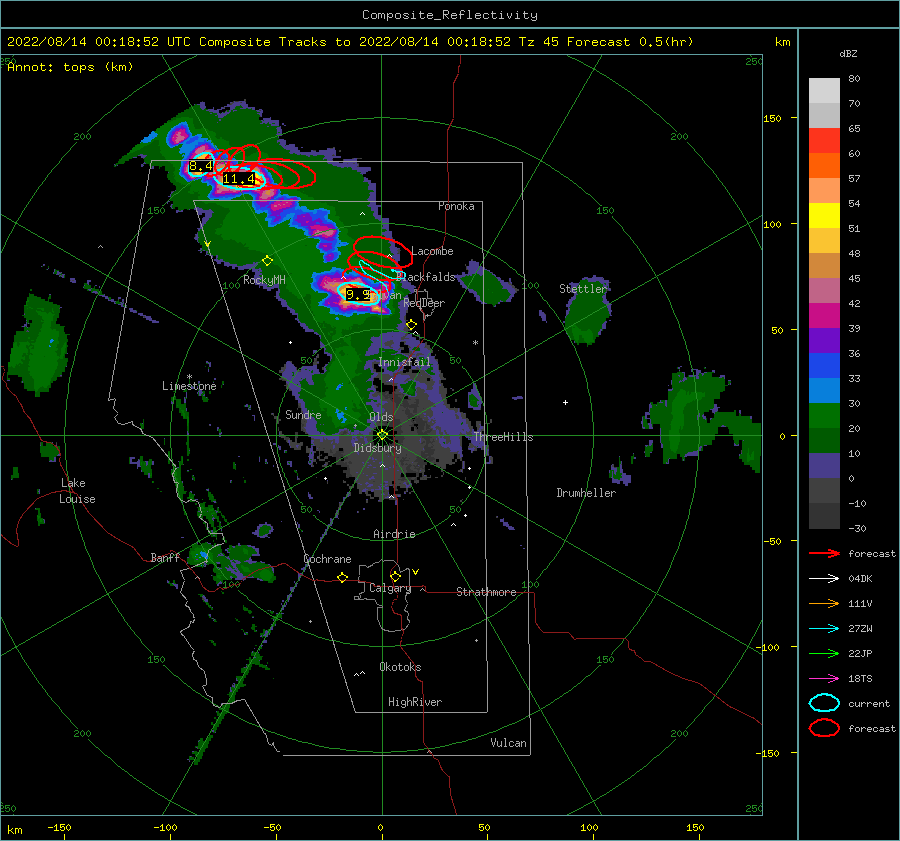Click the yellow diamond marker below Cochrane
The height and width of the screenshot is (841, 900).
point(342,577)
